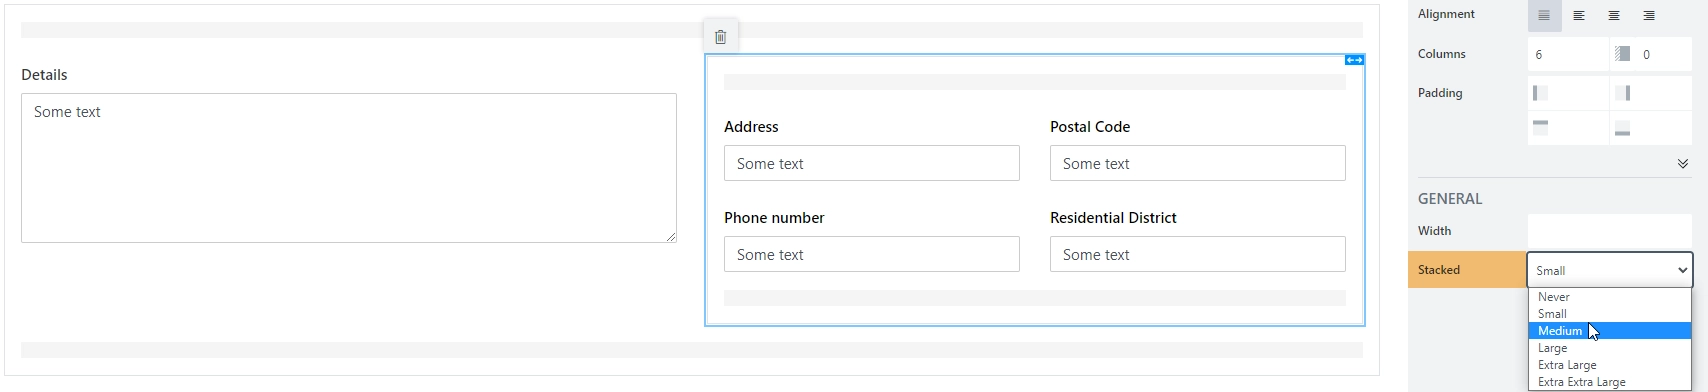Select justify alignment icon
Viewport: 1708px width, 392px height.
pos(1544,15)
